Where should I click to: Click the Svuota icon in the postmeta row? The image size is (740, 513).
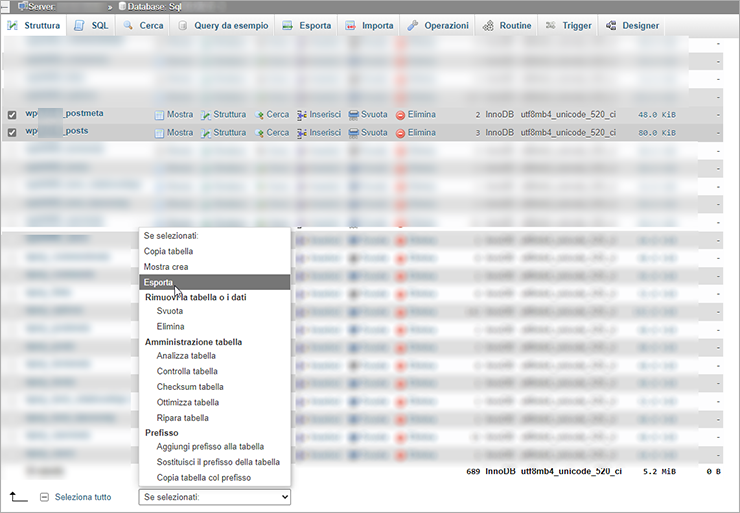click(x=353, y=115)
